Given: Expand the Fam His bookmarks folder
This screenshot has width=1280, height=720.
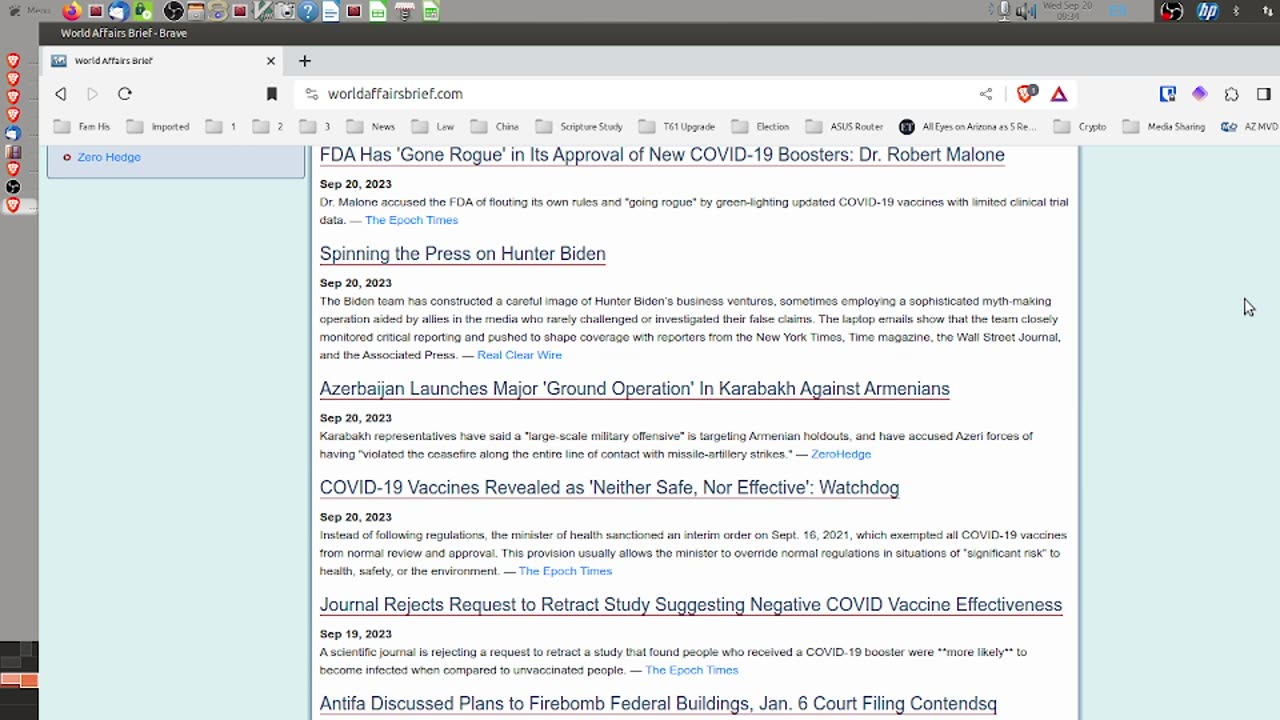Looking at the screenshot, I should [83, 127].
